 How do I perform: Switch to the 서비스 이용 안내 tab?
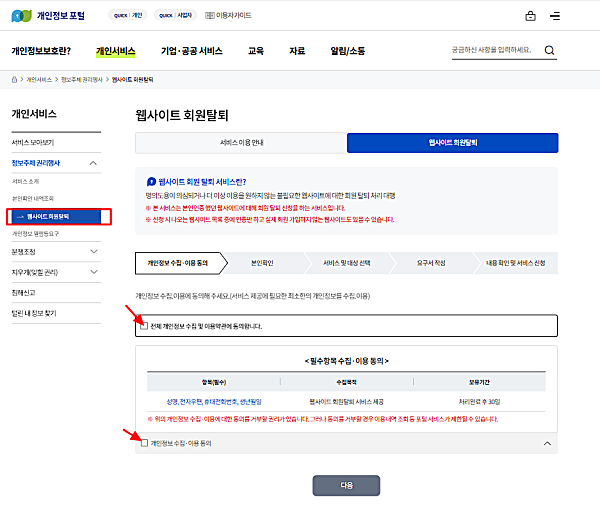241,143
